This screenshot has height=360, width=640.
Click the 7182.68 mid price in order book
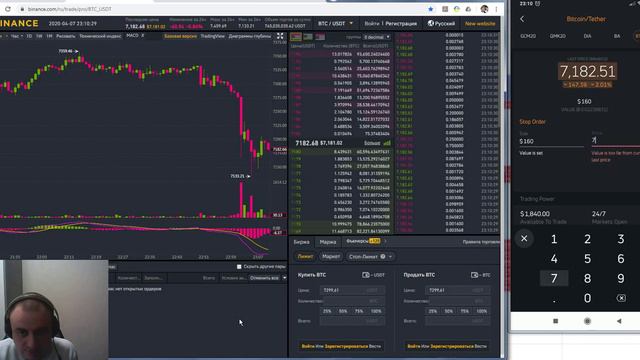pos(307,143)
